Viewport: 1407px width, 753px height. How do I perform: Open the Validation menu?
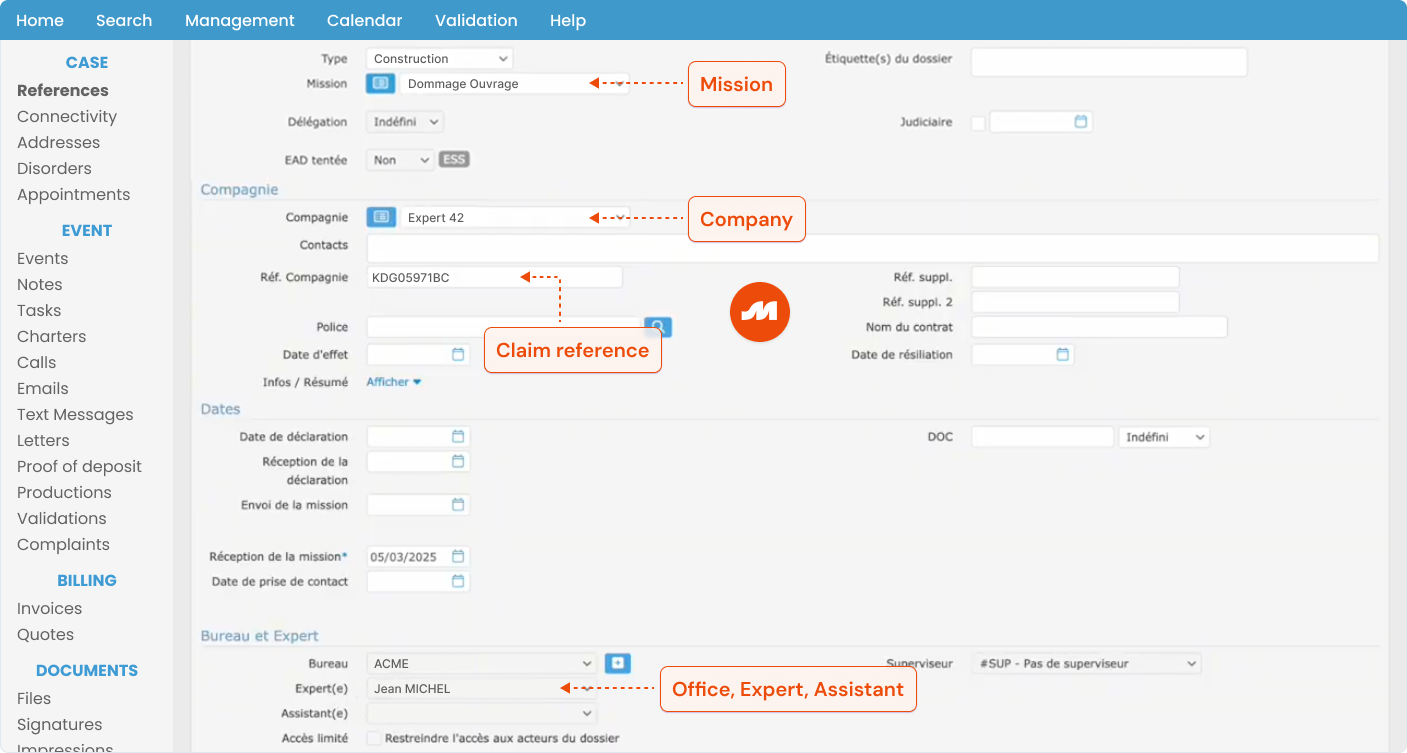point(476,20)
